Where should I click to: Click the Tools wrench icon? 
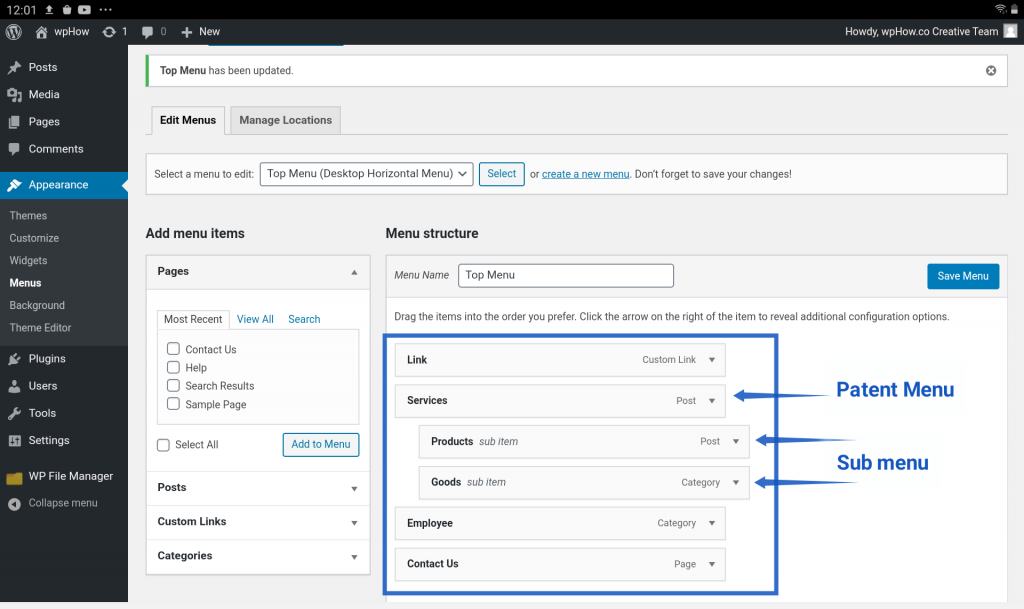[12, 412]
